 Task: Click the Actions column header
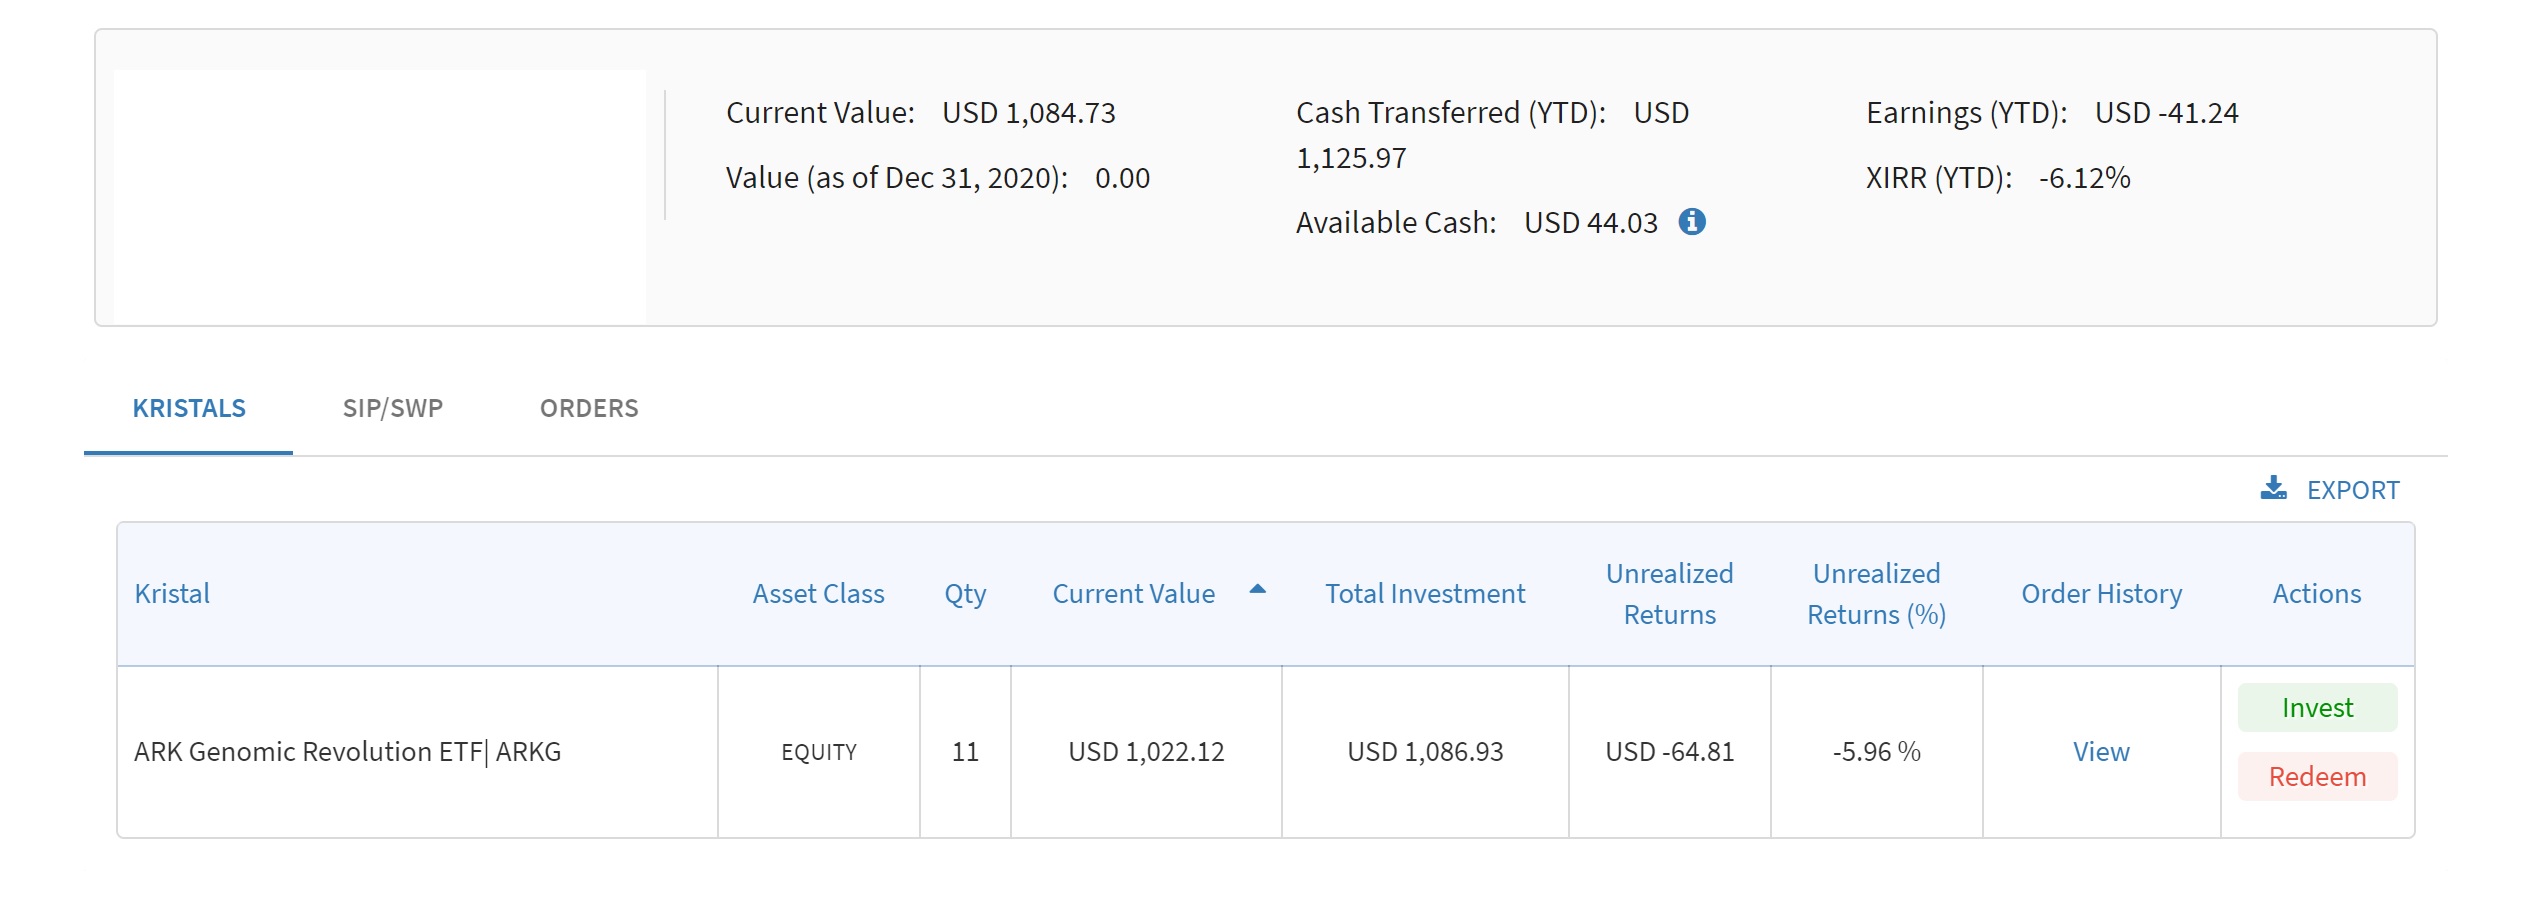(x=2316, y=594)
